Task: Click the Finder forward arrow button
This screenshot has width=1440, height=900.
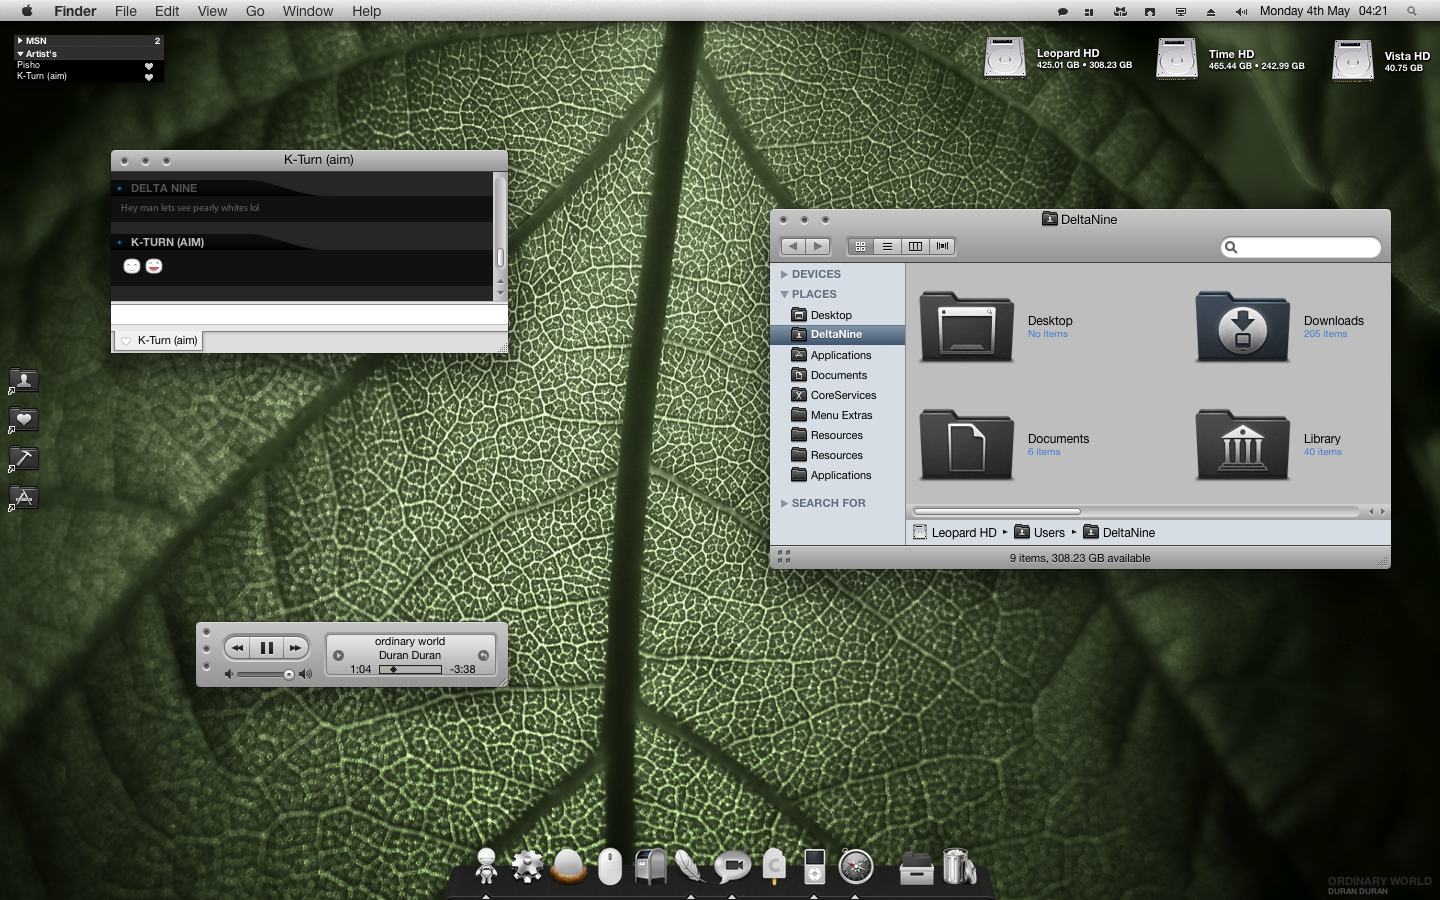Action: click(x=818, y=246)
